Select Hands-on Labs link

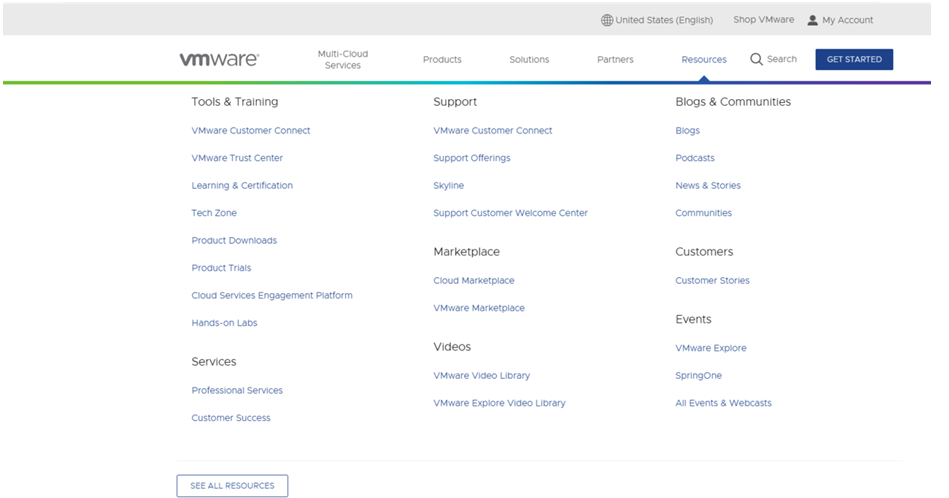(224, 323)
